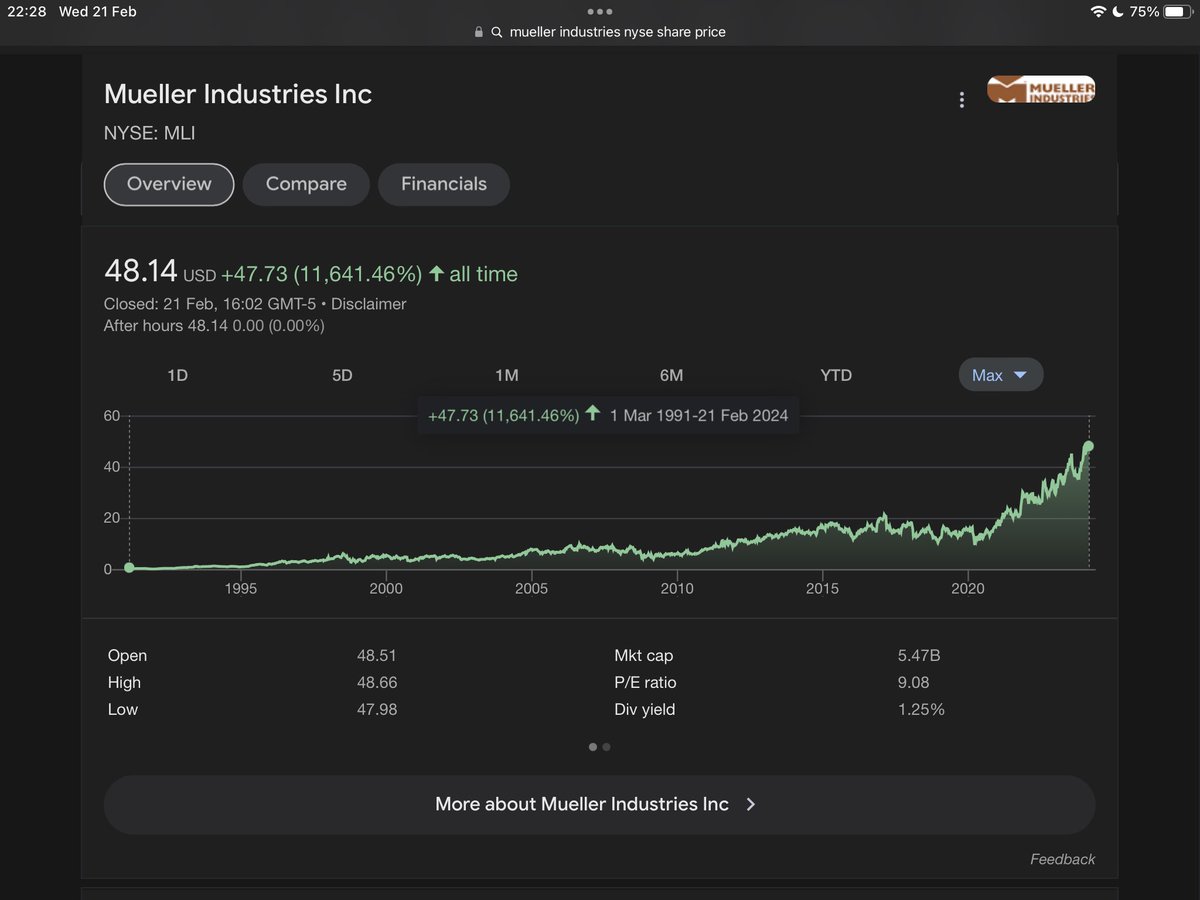
Task: Select the 6M chart range
Action: pyautogui.click(x=671, y=375)
